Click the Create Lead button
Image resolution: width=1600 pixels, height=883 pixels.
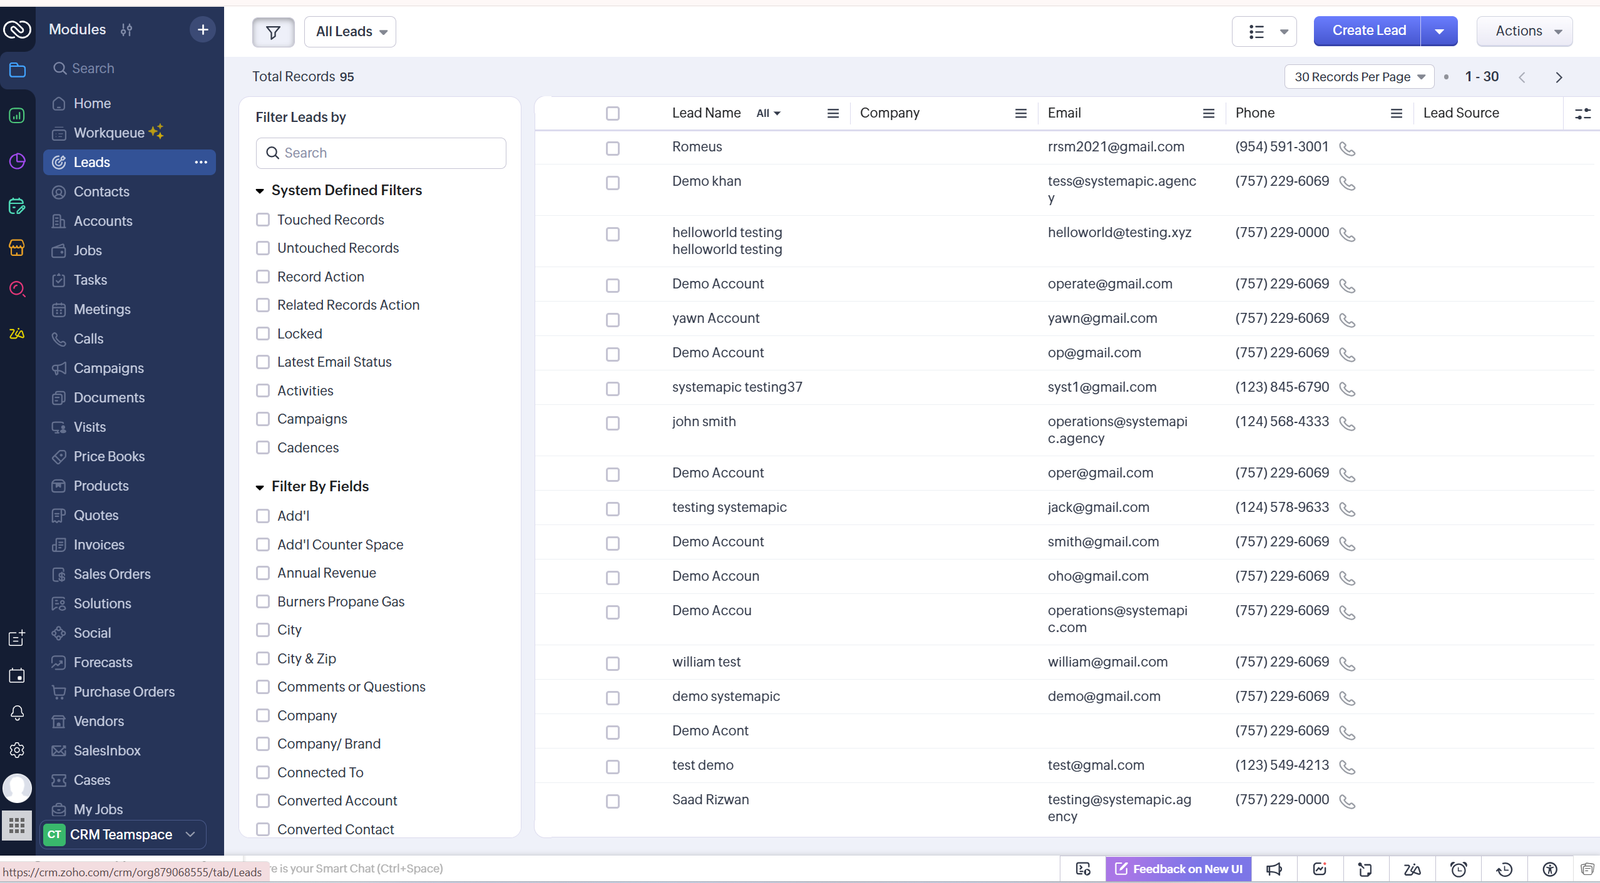[1368, 31]
